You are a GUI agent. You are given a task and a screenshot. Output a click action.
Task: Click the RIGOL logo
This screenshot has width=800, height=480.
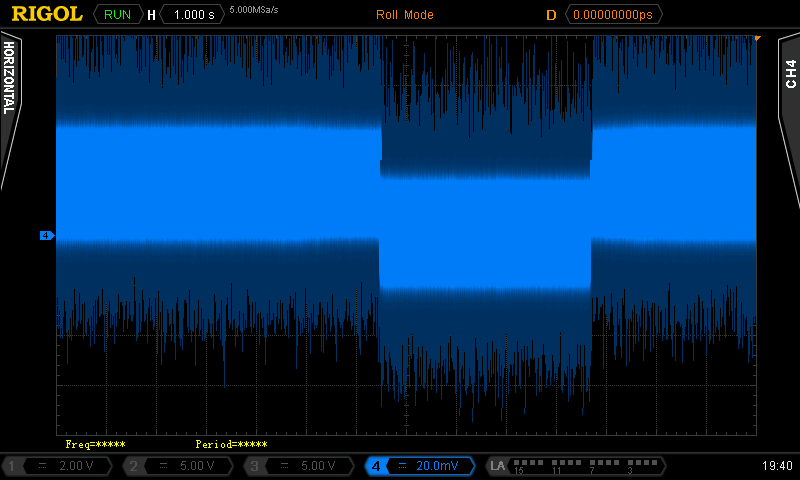(x=47, y=14)
